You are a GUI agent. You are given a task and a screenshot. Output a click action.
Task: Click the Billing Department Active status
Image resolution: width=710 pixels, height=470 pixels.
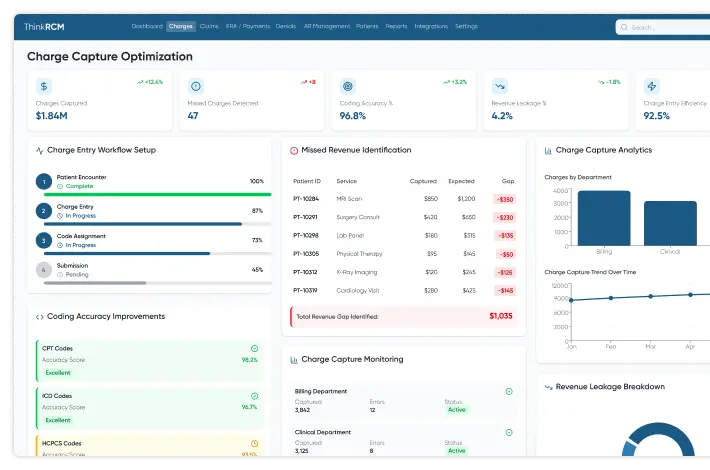tap(456, 410)
